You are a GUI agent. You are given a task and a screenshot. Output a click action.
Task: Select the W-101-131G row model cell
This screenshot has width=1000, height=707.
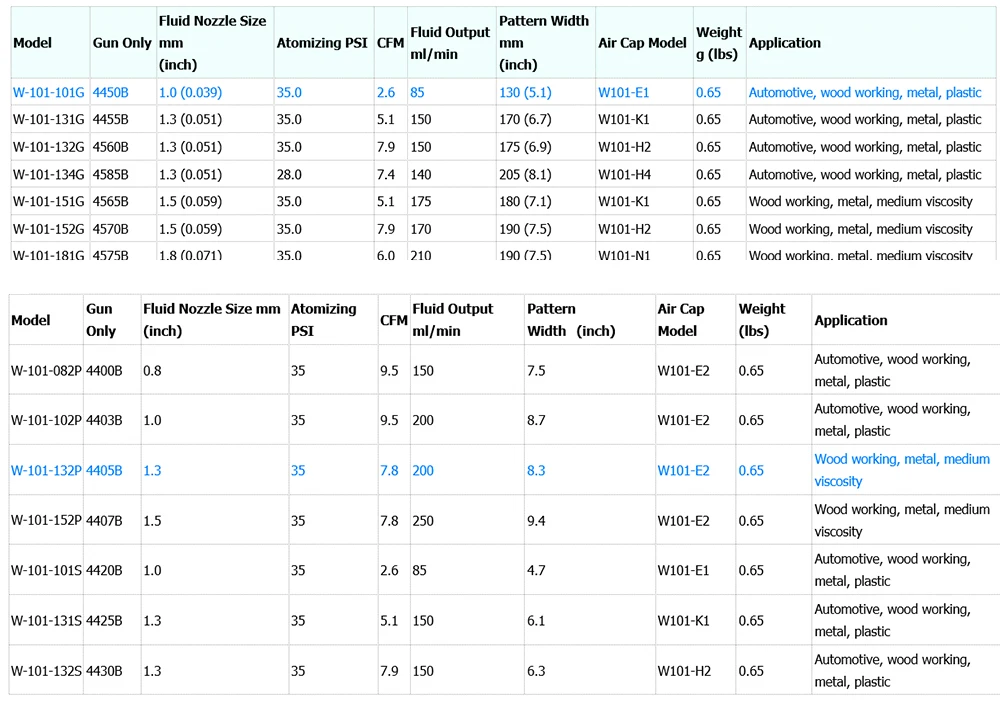click(x=48, y=119)
